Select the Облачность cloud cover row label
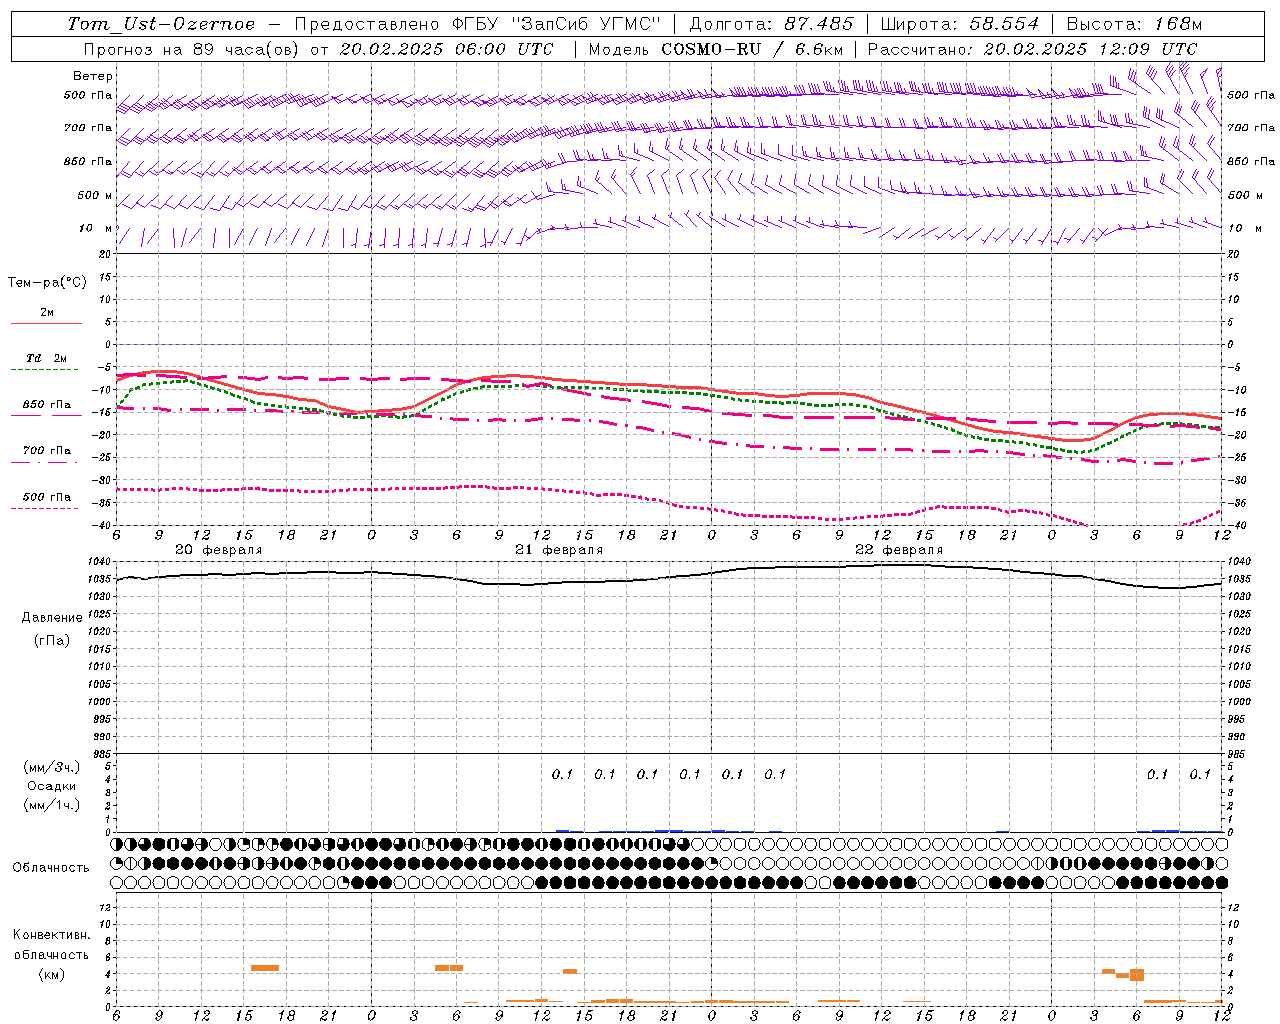1280x1024 pixels. pos(51,867)
